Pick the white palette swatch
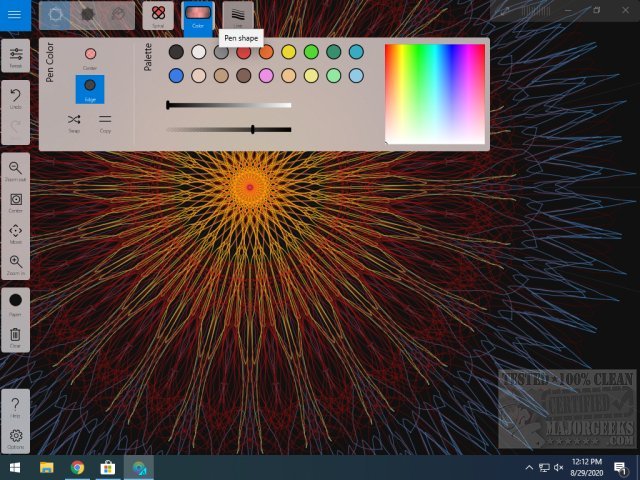This screenshot has width=640, height=480. point(199,52)
